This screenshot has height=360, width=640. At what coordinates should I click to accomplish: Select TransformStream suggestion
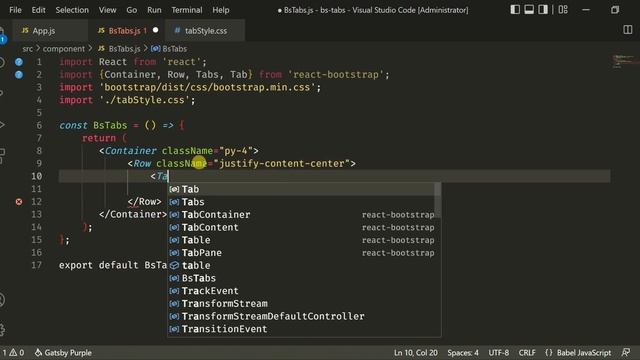301,303
